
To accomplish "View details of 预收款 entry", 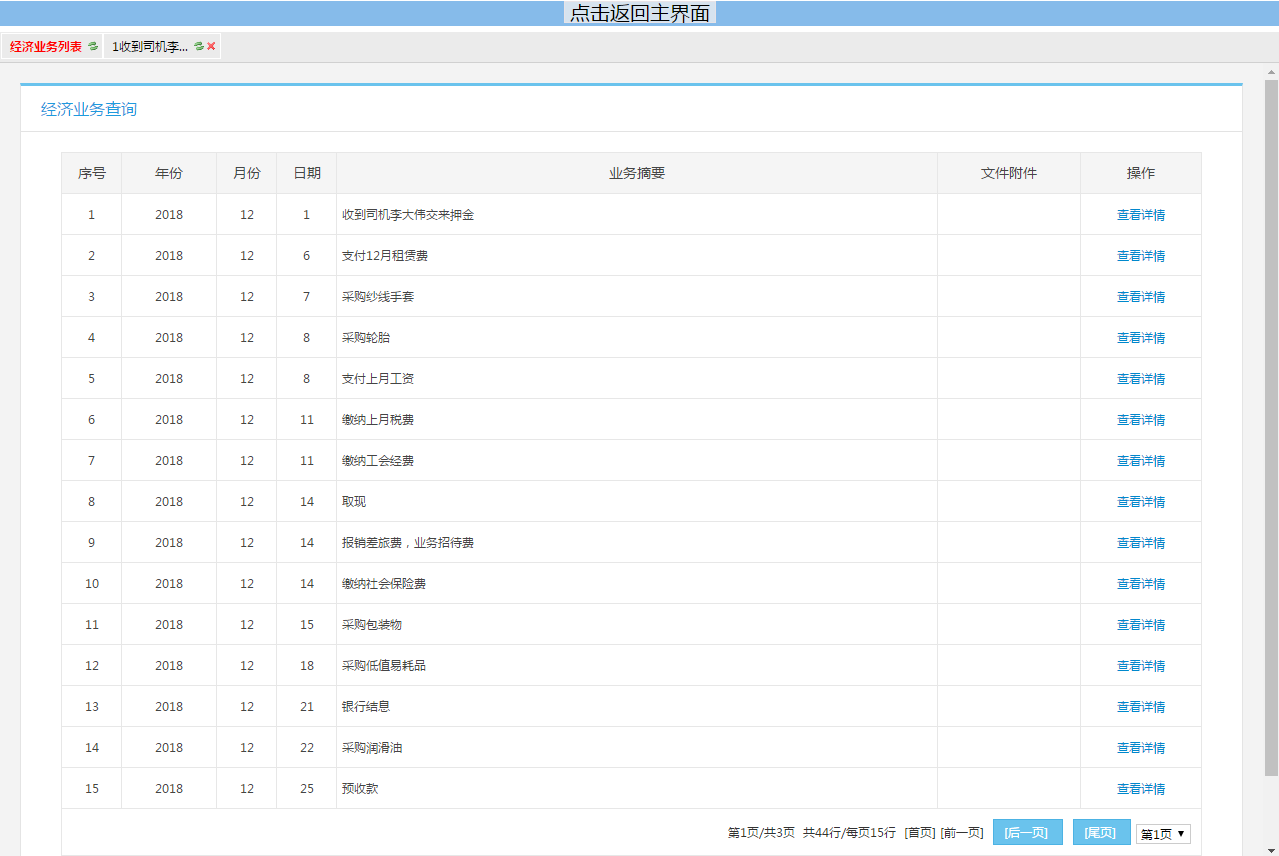I will click(x=1140, y=789).
